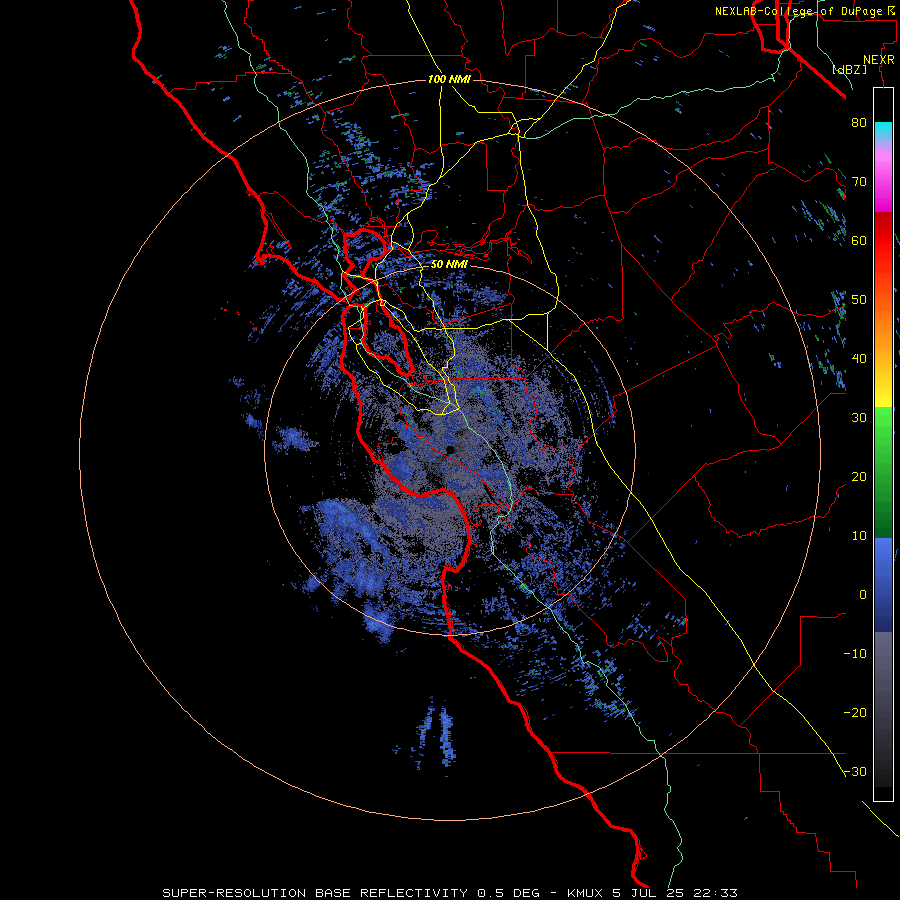This screenshot has height=900, width=900.
Task: Click the 30 value on the colorbar scale
Action: tap(859, 417)
